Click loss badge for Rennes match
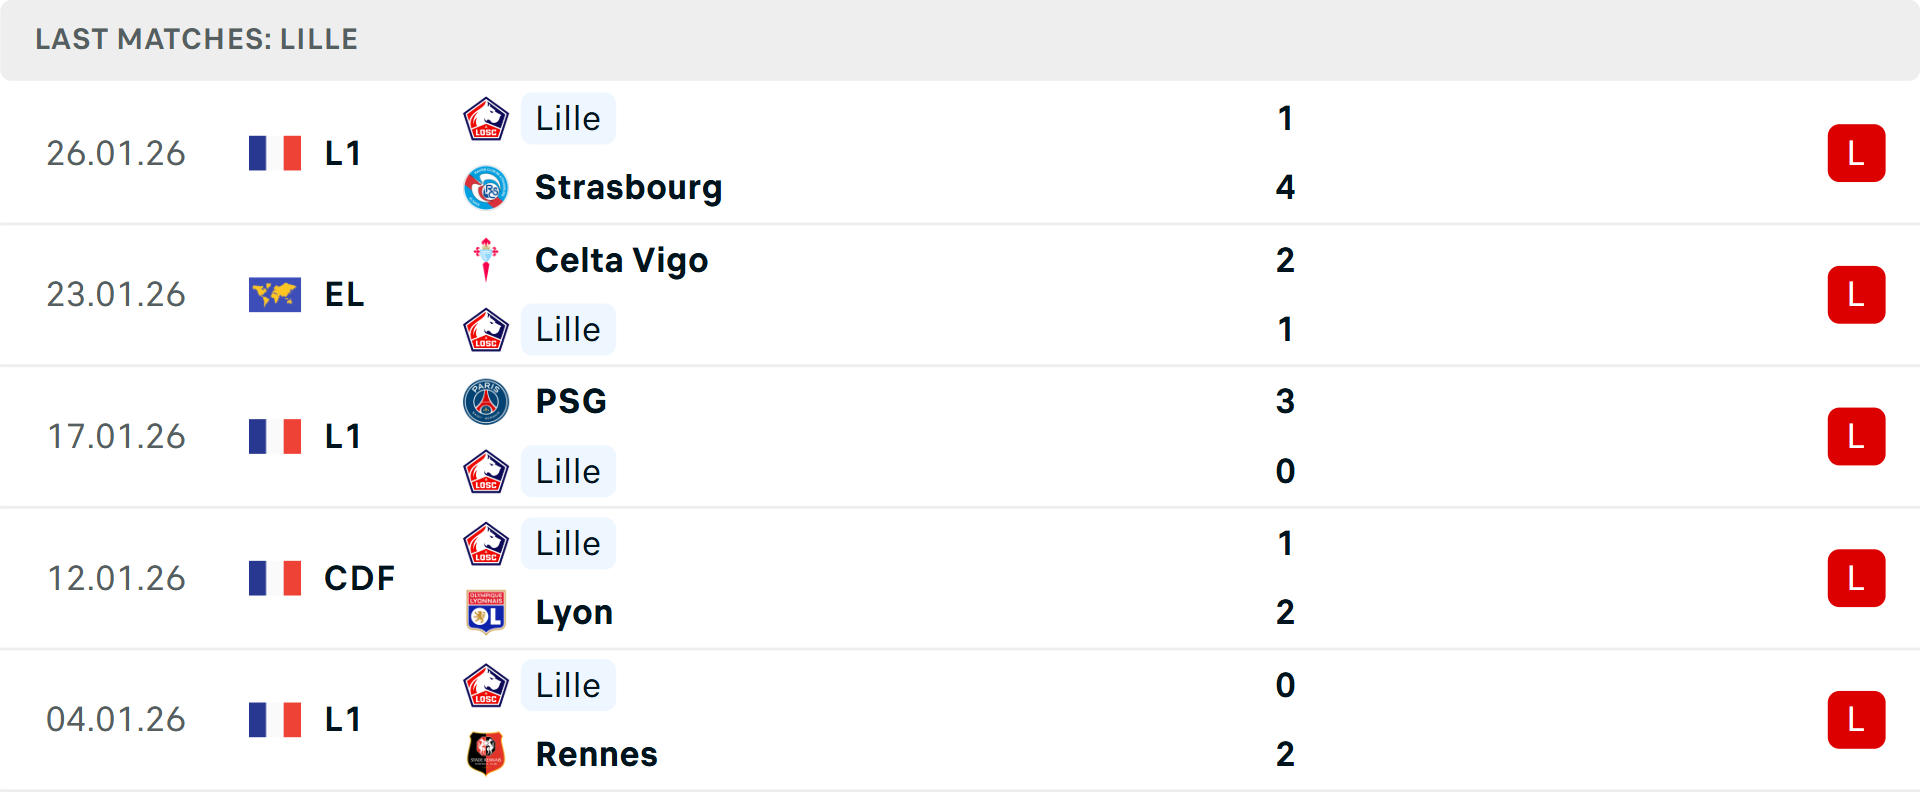Image resolution: width=1920 pixels, height=792 pixels. pyautogui.click(x=1856, y=720)
